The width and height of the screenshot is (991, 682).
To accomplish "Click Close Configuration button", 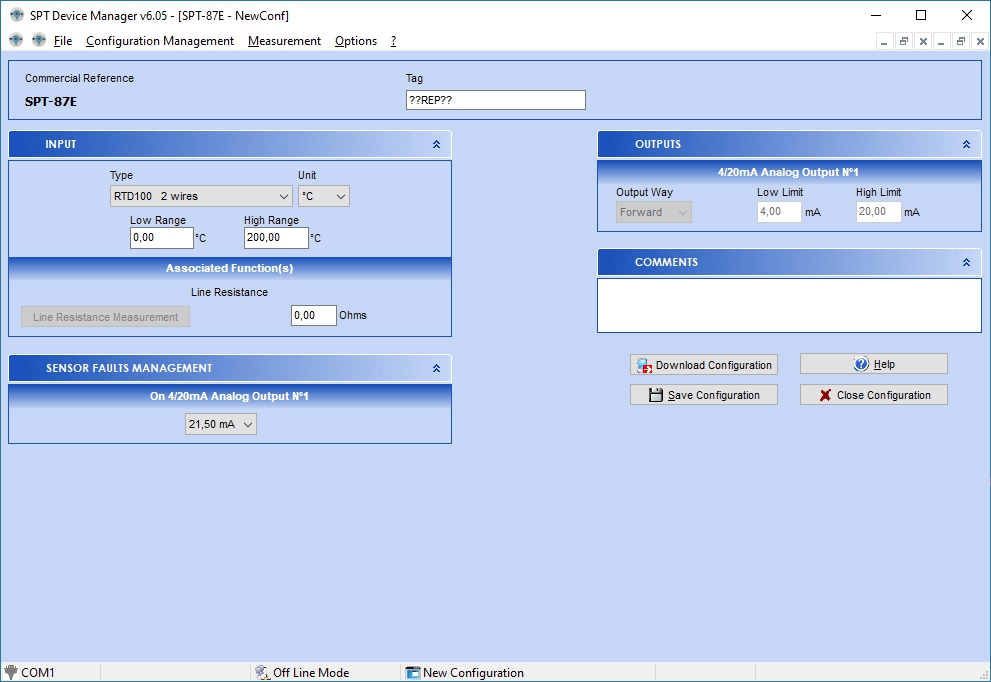I will pos(873,395).
